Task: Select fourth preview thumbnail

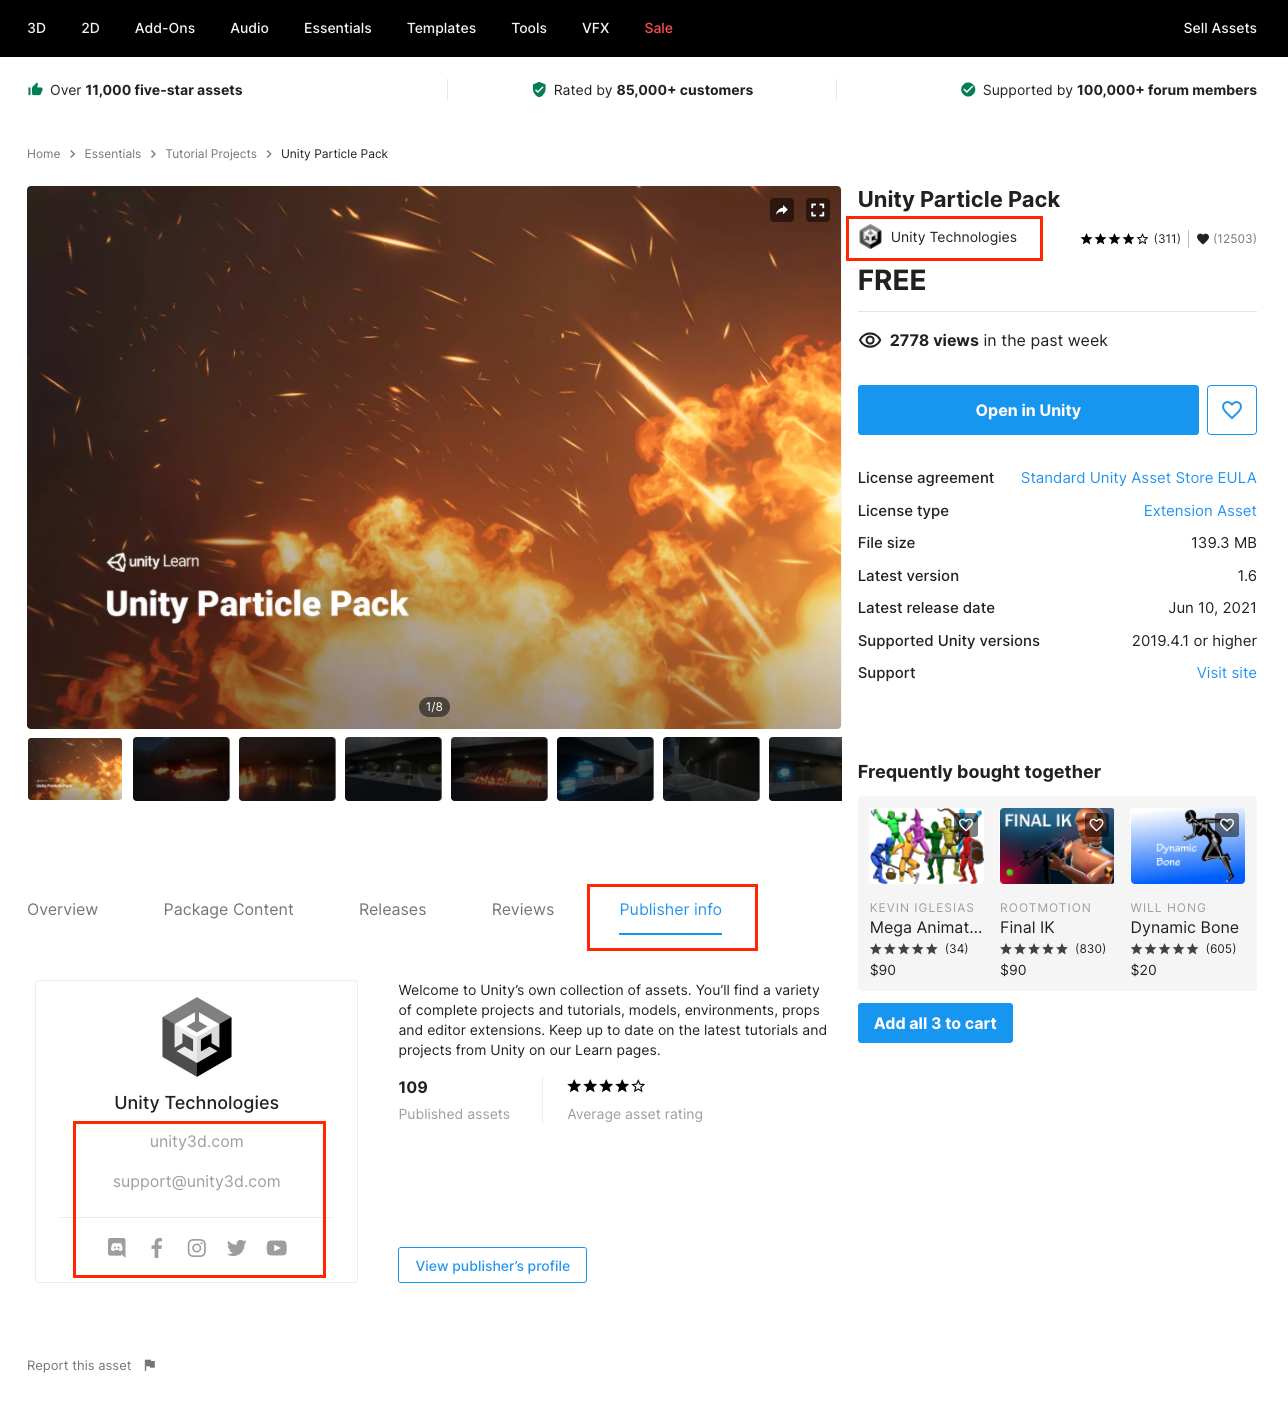Action: click(x=393, y=769)
